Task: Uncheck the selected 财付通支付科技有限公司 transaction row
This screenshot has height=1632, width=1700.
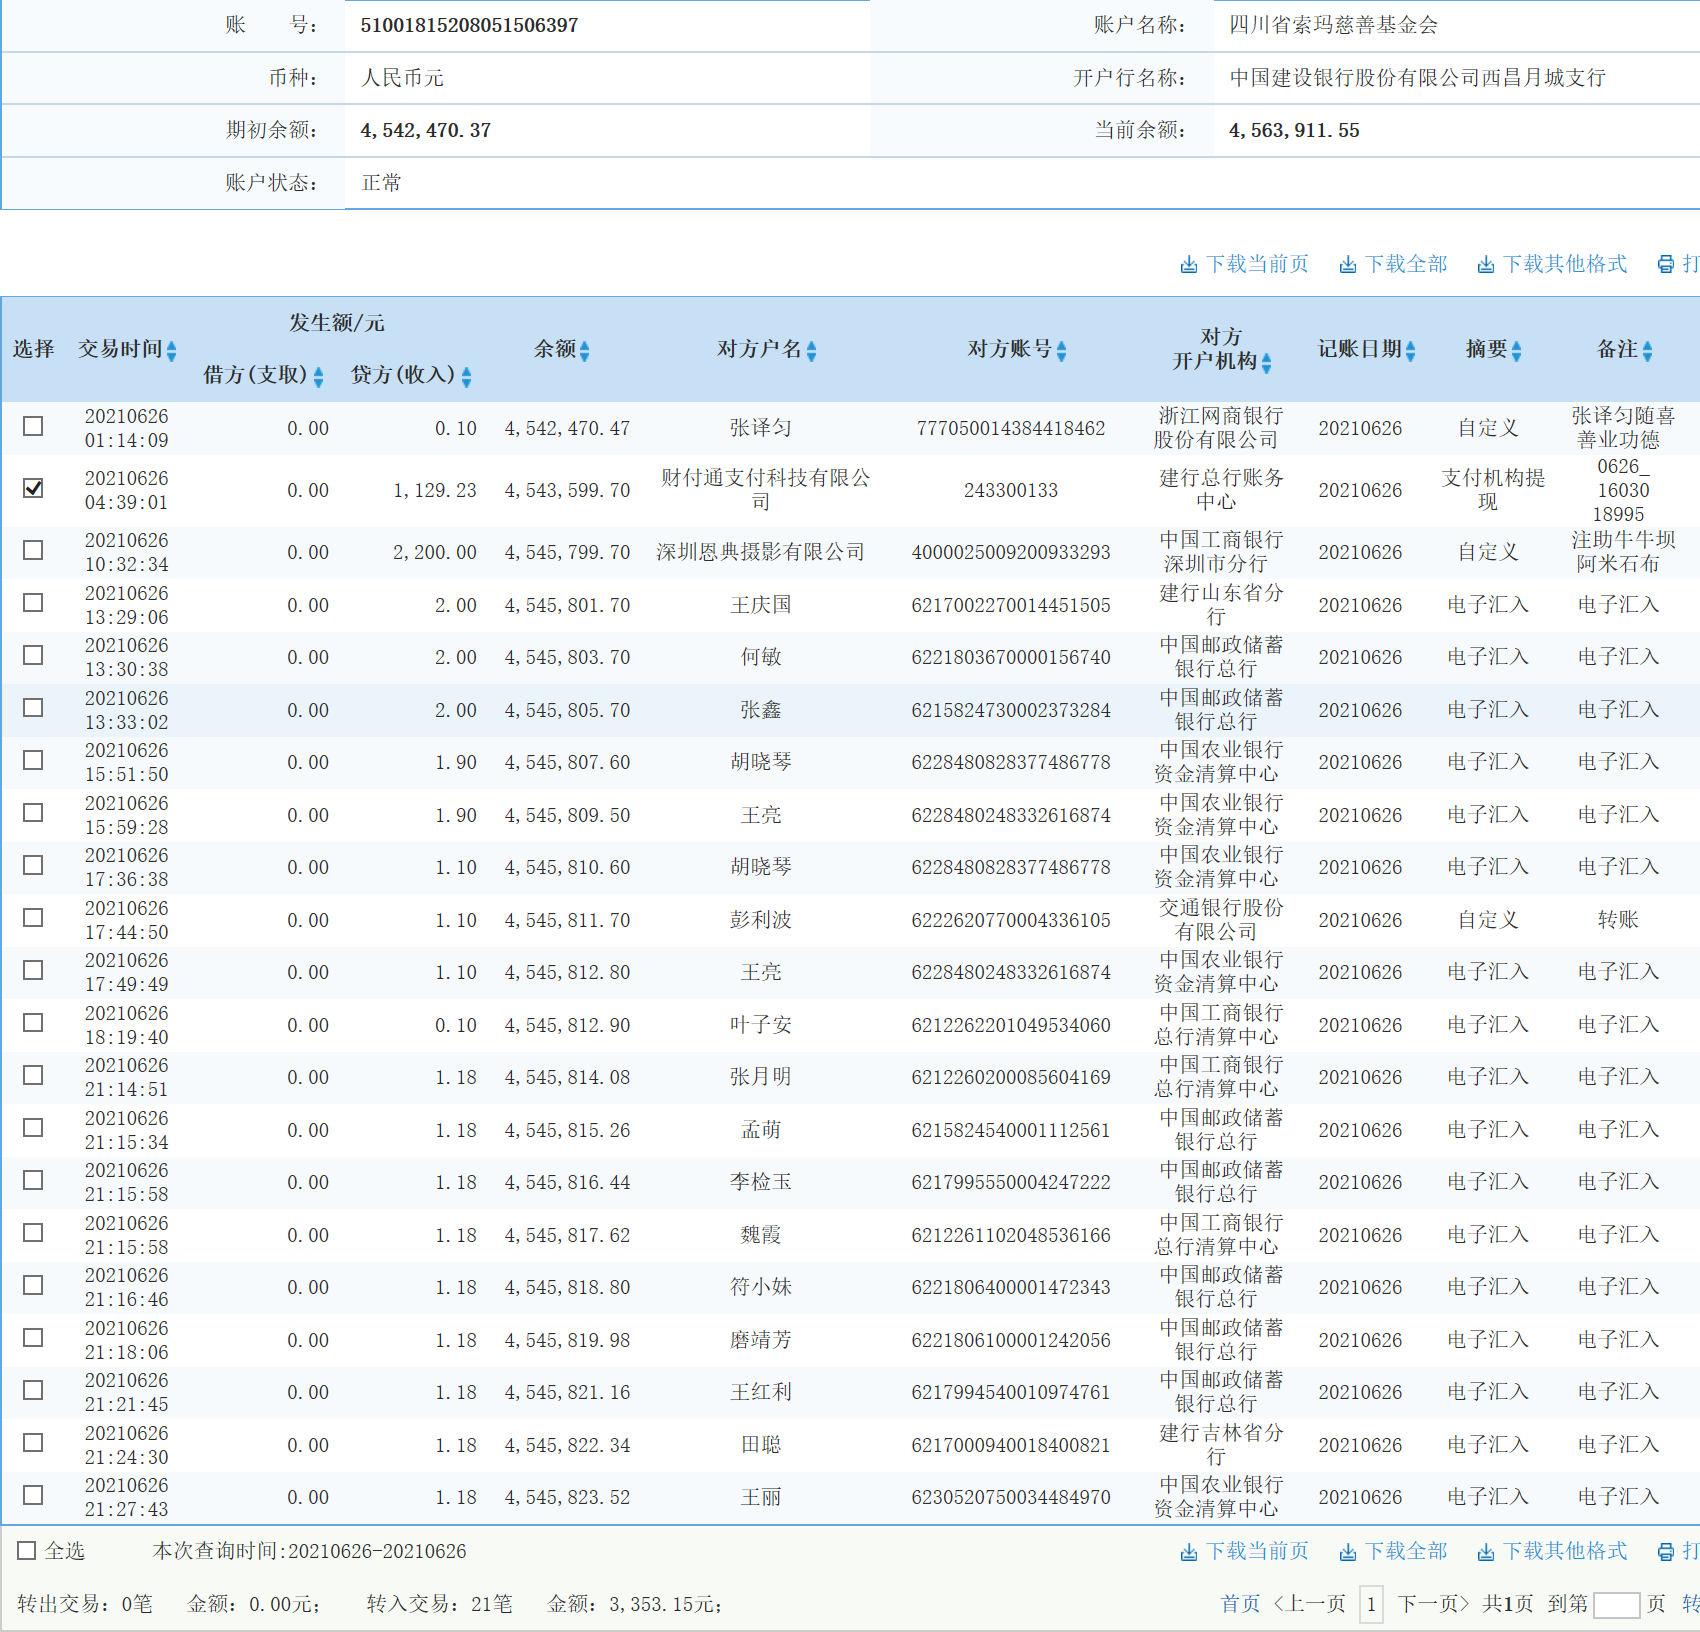Action: (x=33, y=490)
